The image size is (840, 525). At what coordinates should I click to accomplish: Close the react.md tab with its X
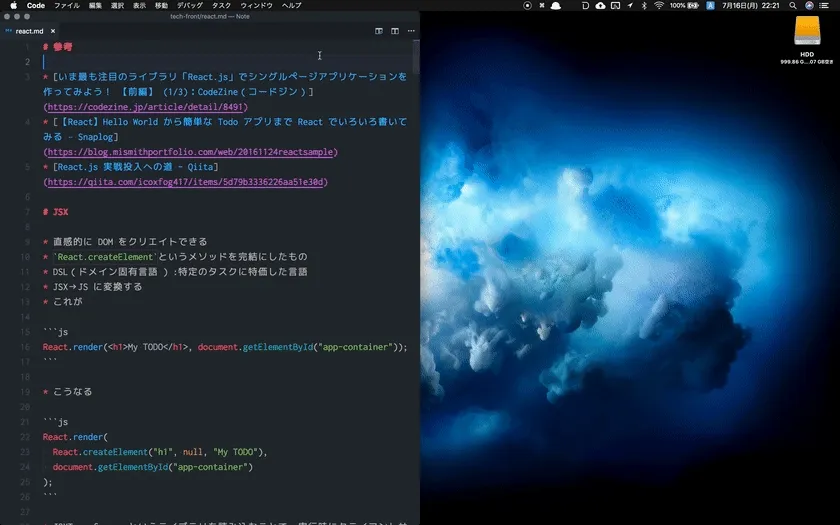52,31
